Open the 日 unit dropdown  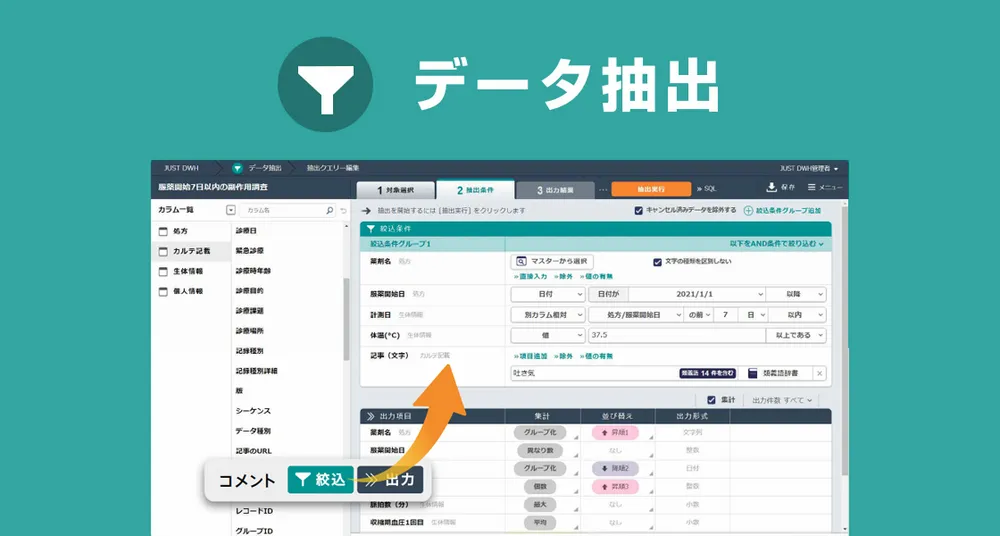[754, 315]
